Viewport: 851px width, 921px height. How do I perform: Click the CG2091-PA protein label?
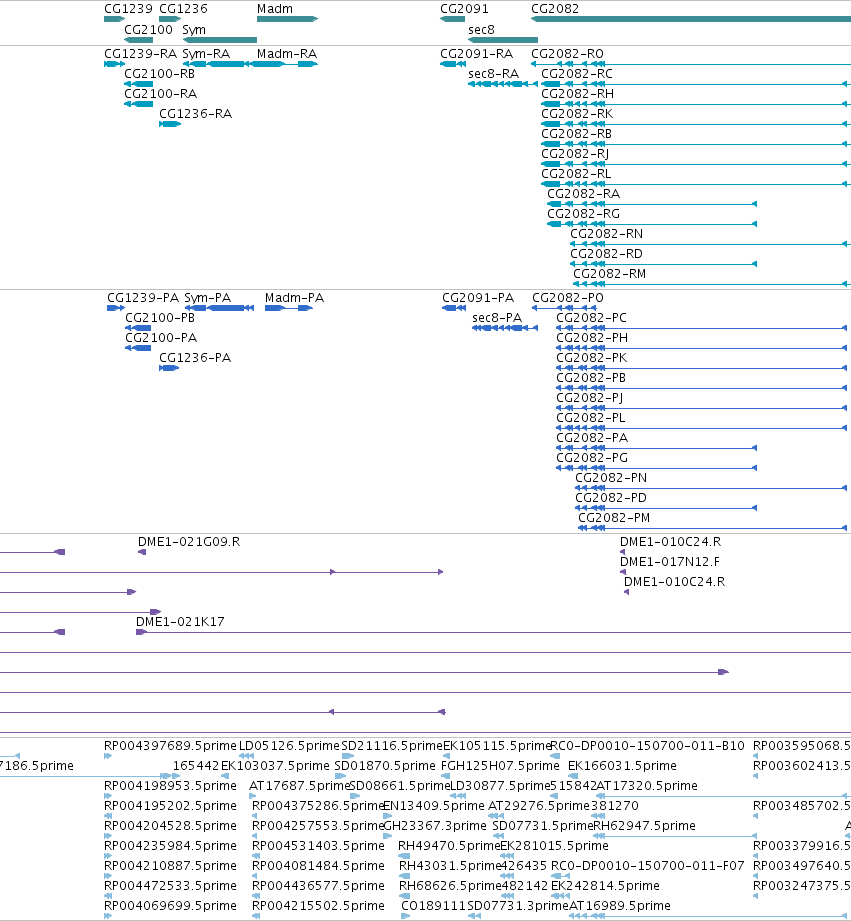478,298
